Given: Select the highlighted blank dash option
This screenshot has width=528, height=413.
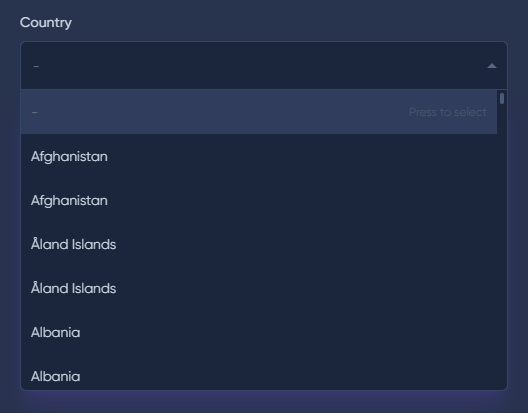Looking at the screenshot, I should click(x=259, y=112).
